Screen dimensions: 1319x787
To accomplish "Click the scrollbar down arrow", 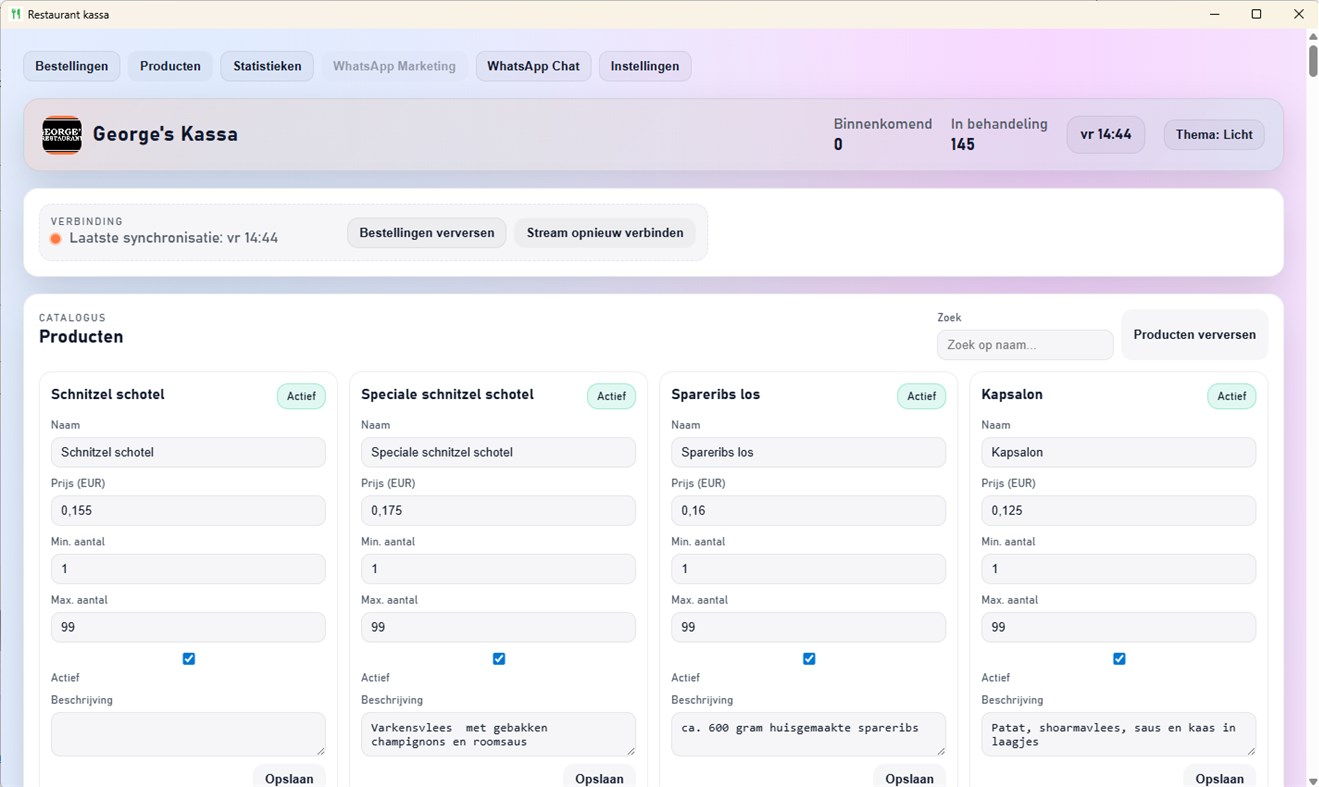I will pos(1312,780).
